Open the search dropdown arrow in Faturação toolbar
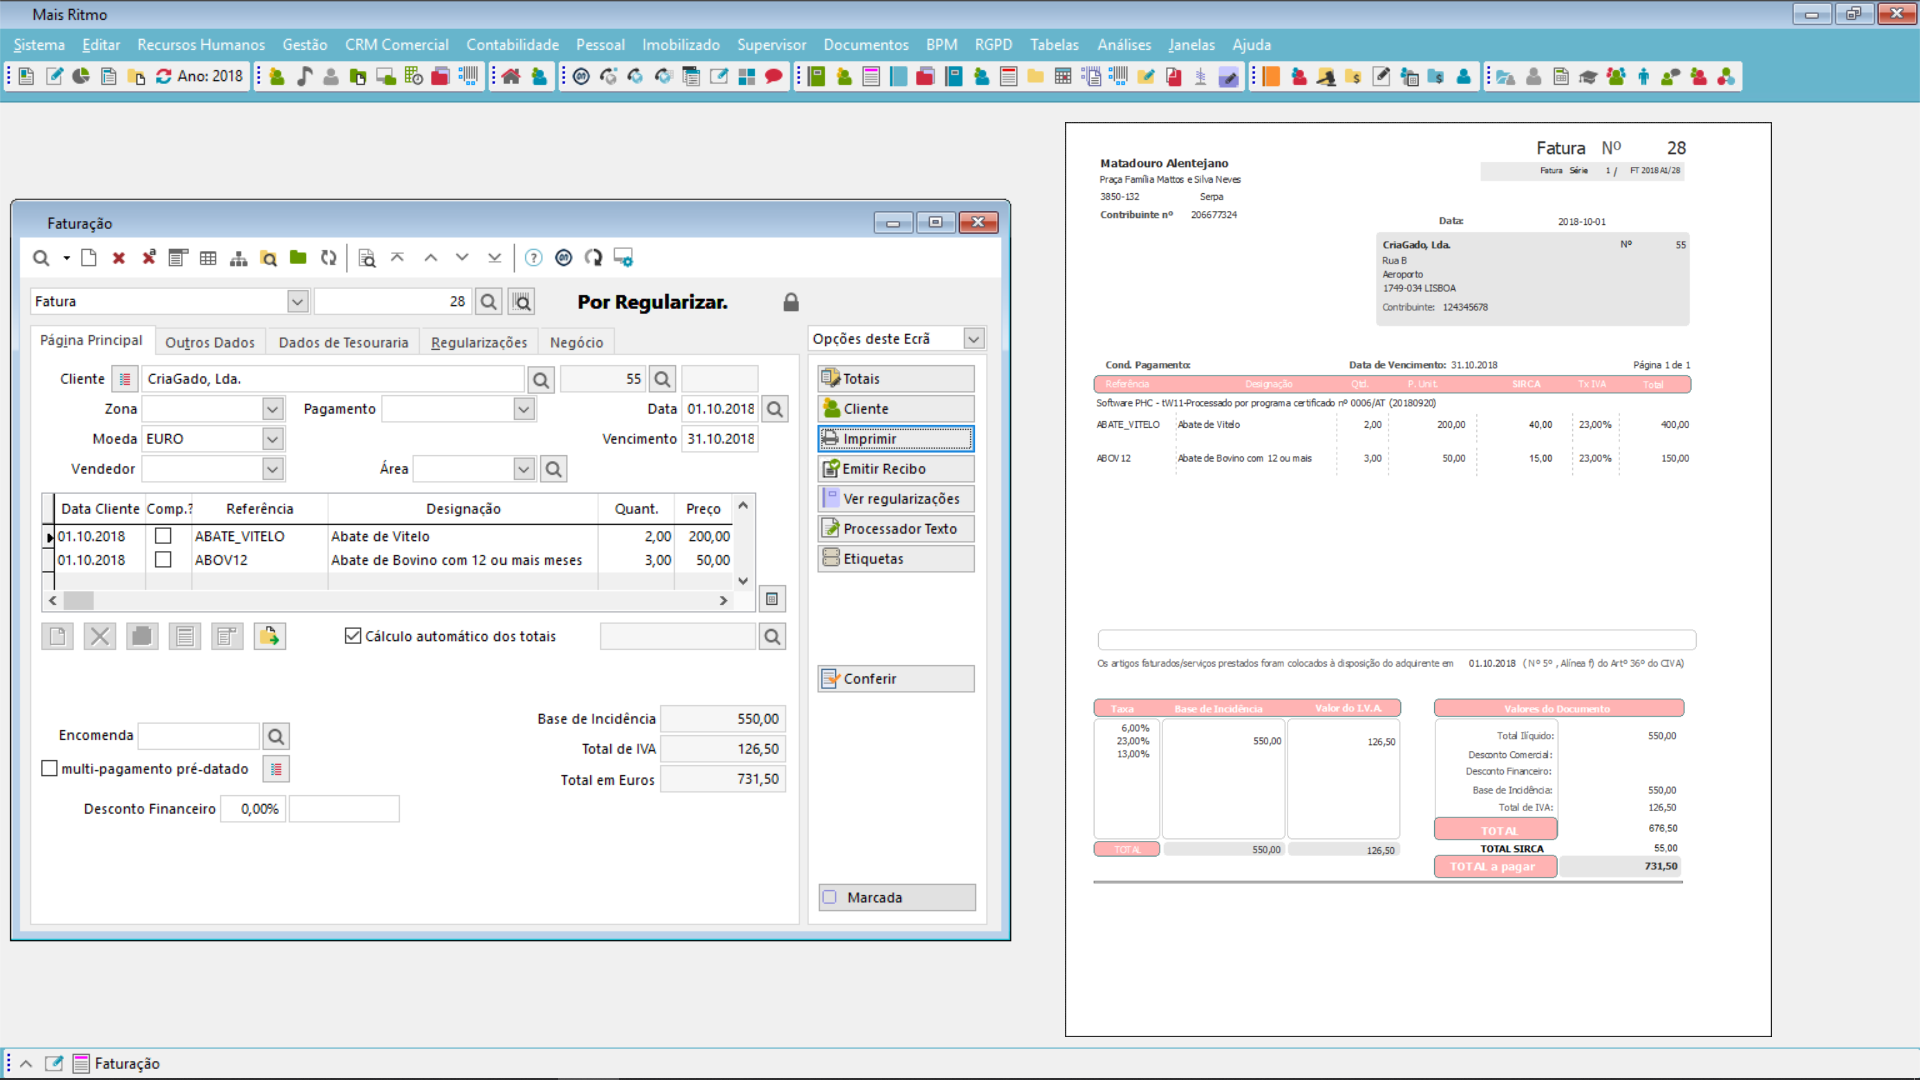The image size is (1920, 1080). tap(66, 258)
